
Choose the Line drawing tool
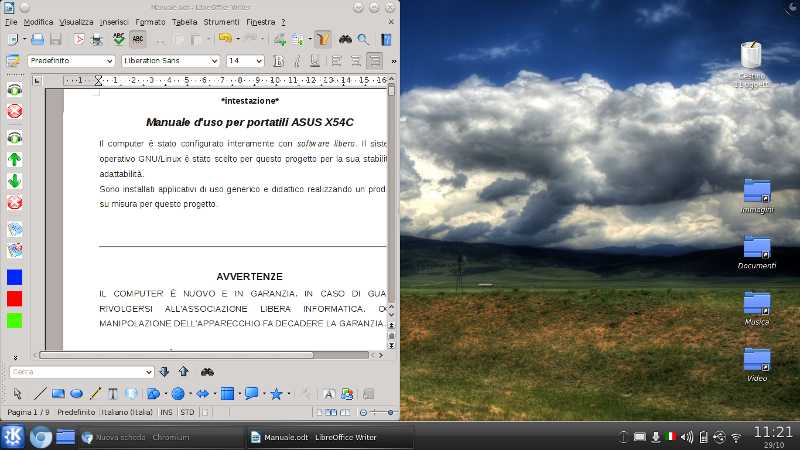[39, 393]
